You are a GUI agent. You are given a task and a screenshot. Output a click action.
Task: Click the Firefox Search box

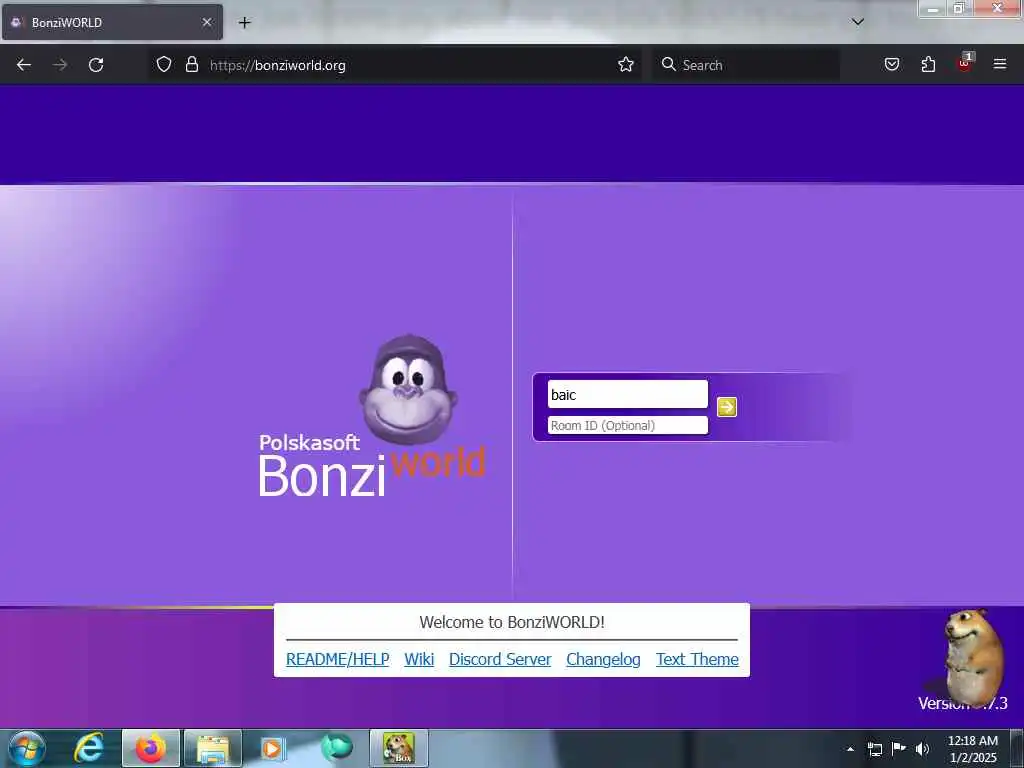click(x=746, y=65)
